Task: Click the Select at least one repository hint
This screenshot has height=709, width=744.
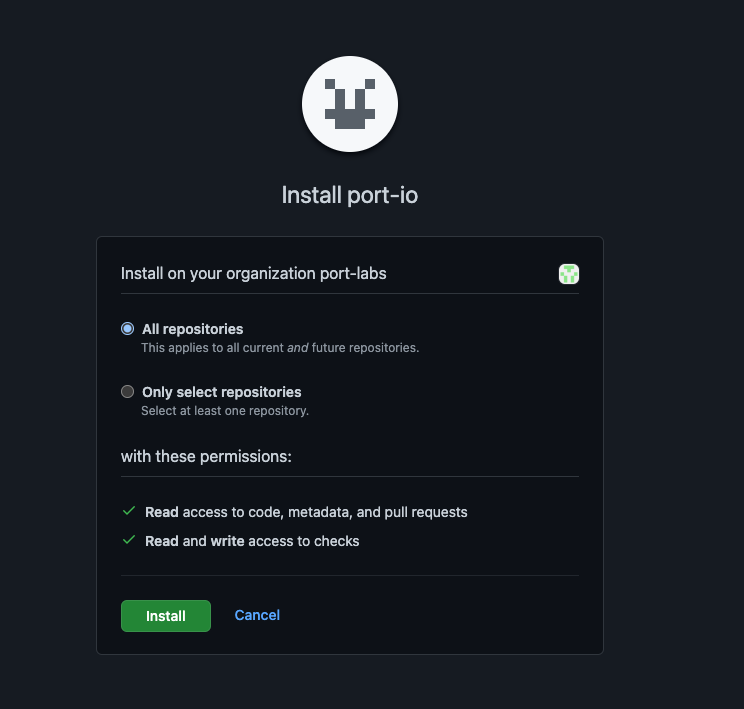Action: (225, 410)
